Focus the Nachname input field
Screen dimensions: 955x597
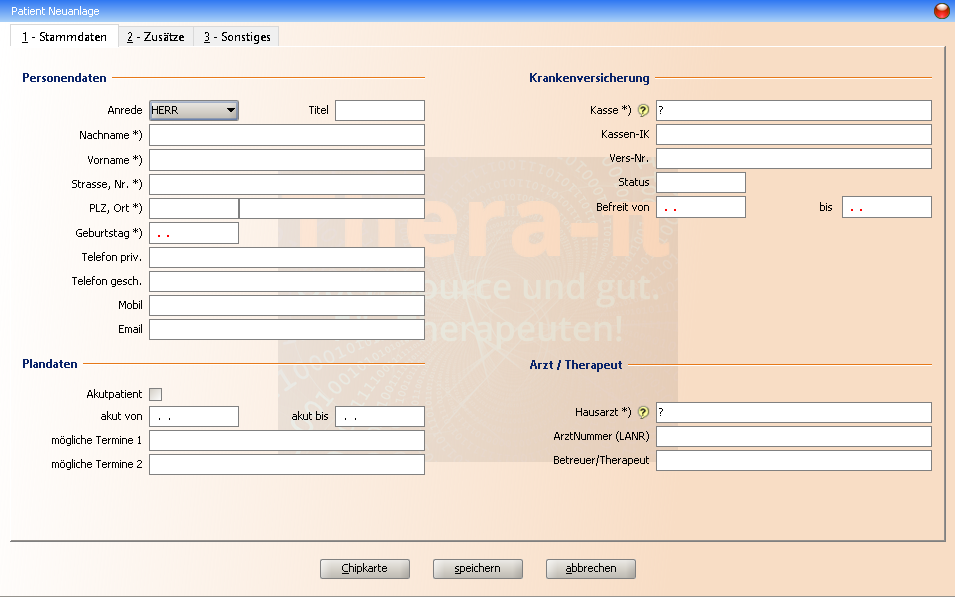click(286, 135)
